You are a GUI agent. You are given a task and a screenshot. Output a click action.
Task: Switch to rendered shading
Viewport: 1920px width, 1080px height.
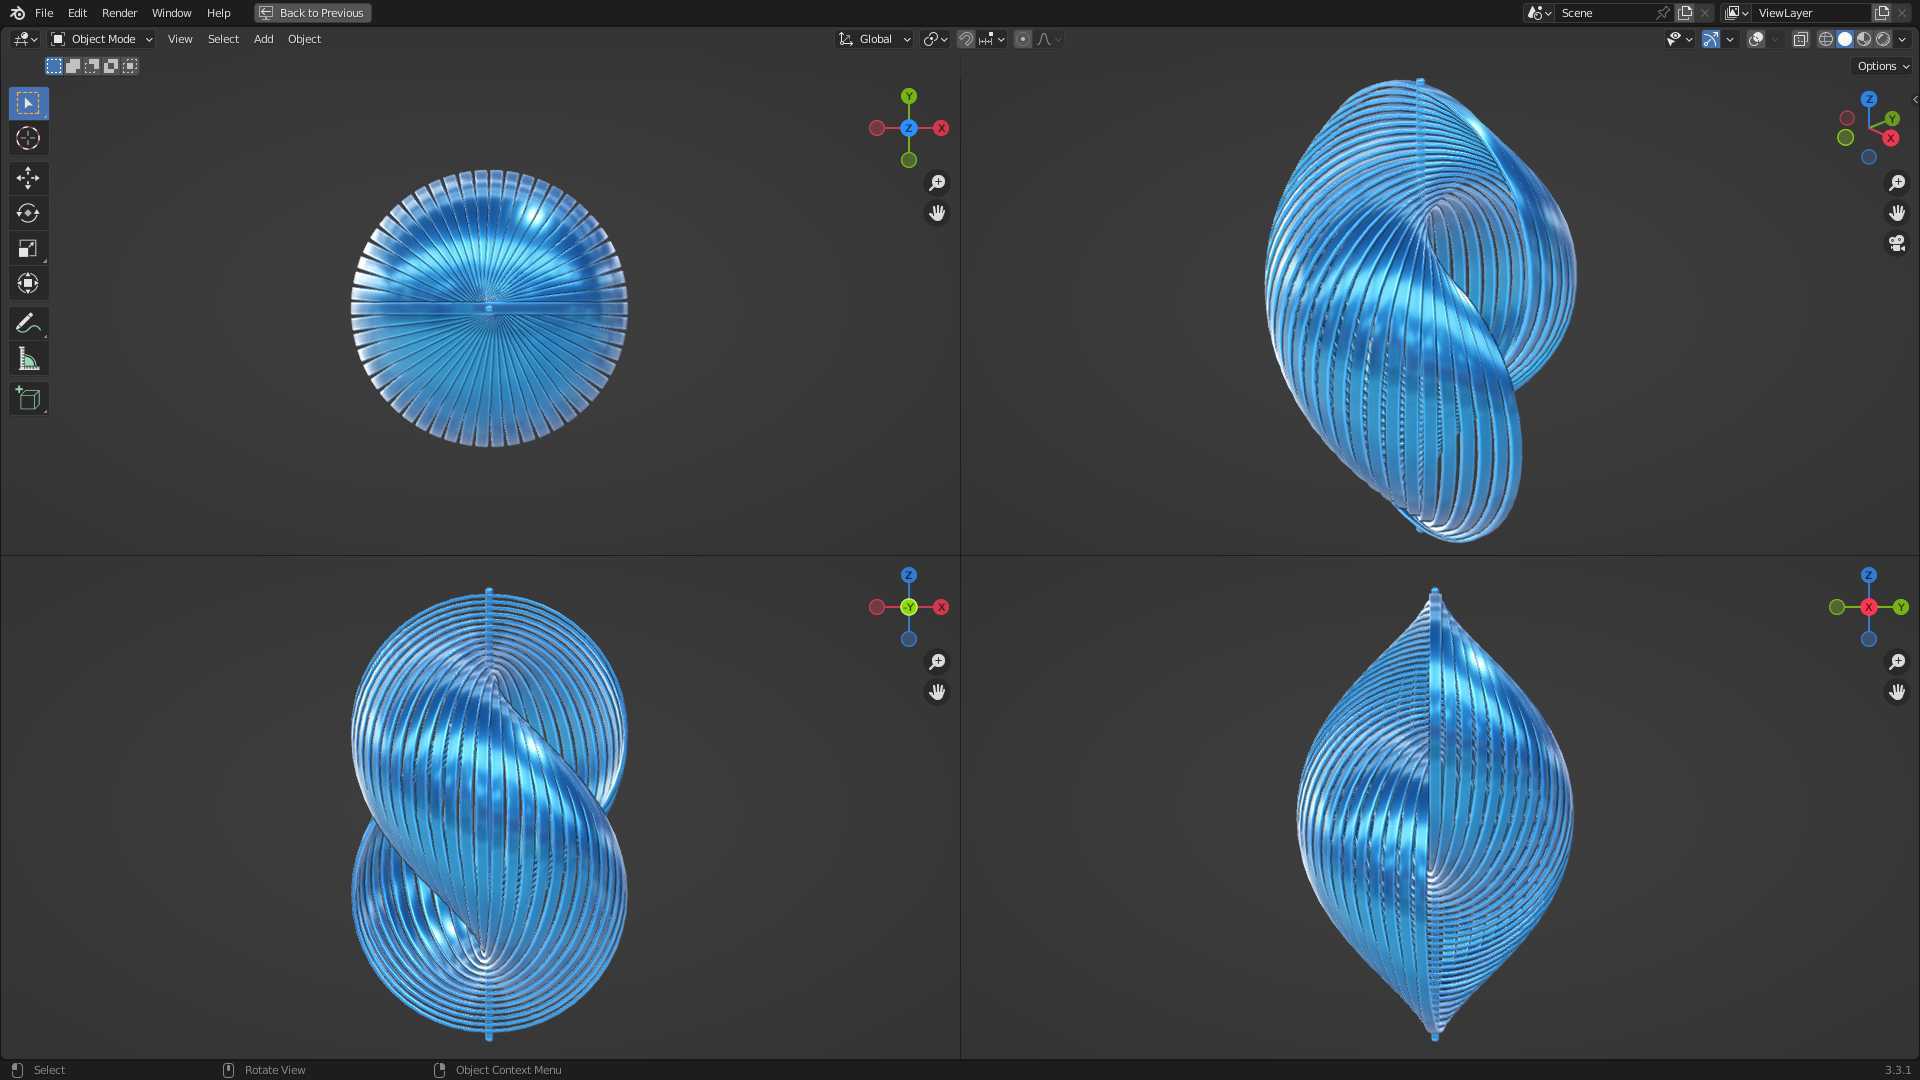(1883, 39)
